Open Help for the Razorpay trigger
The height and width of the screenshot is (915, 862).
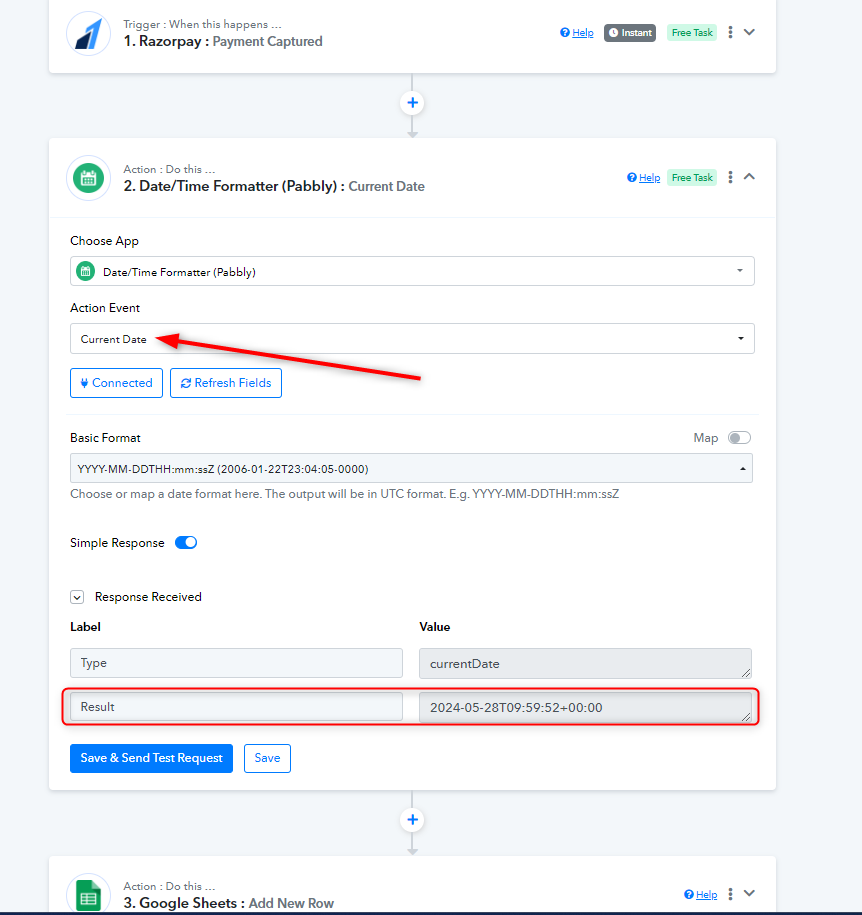(x=577, y=33)
